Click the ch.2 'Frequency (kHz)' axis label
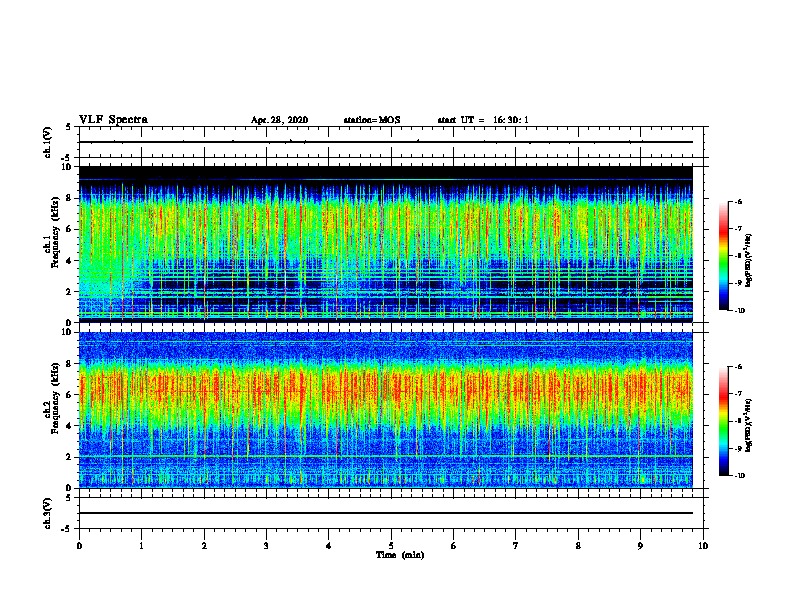The image size is (792, 612). click(x=55, y=398)
